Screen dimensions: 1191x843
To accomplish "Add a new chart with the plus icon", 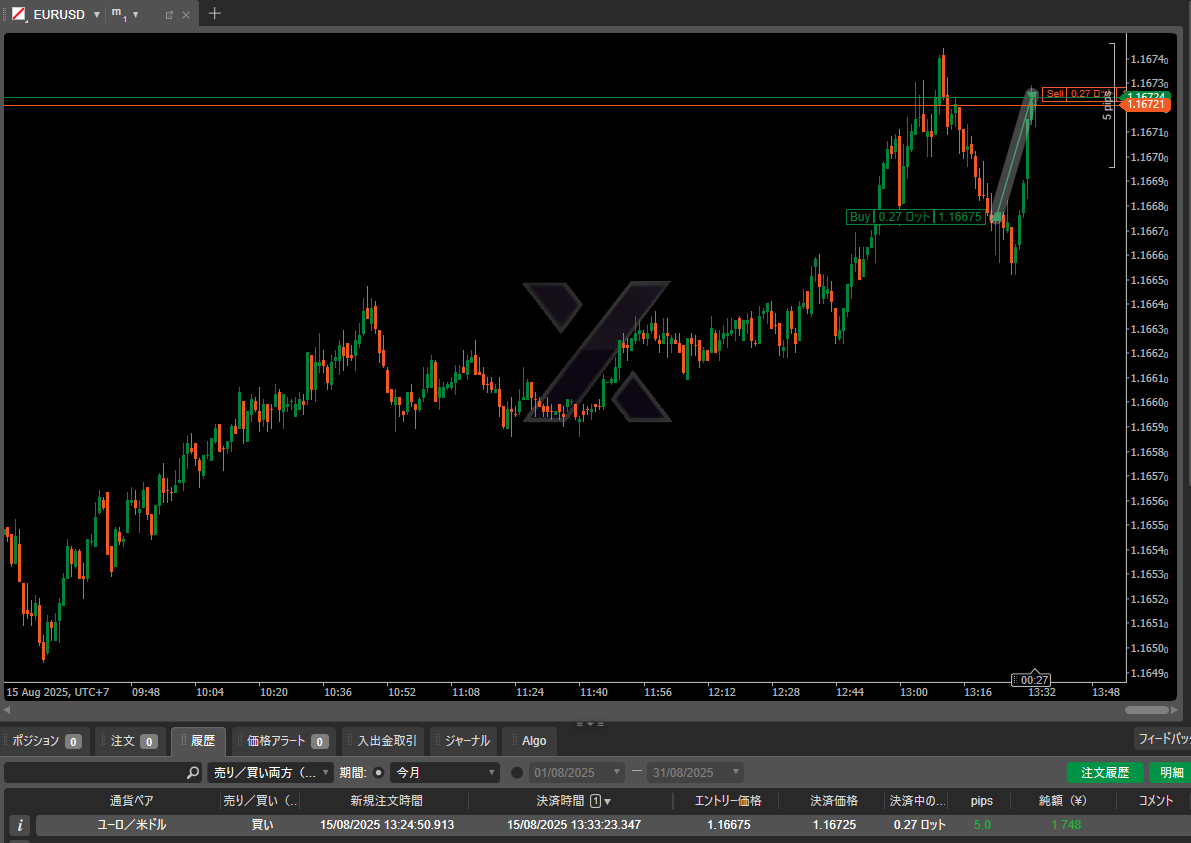I will 214,14.
